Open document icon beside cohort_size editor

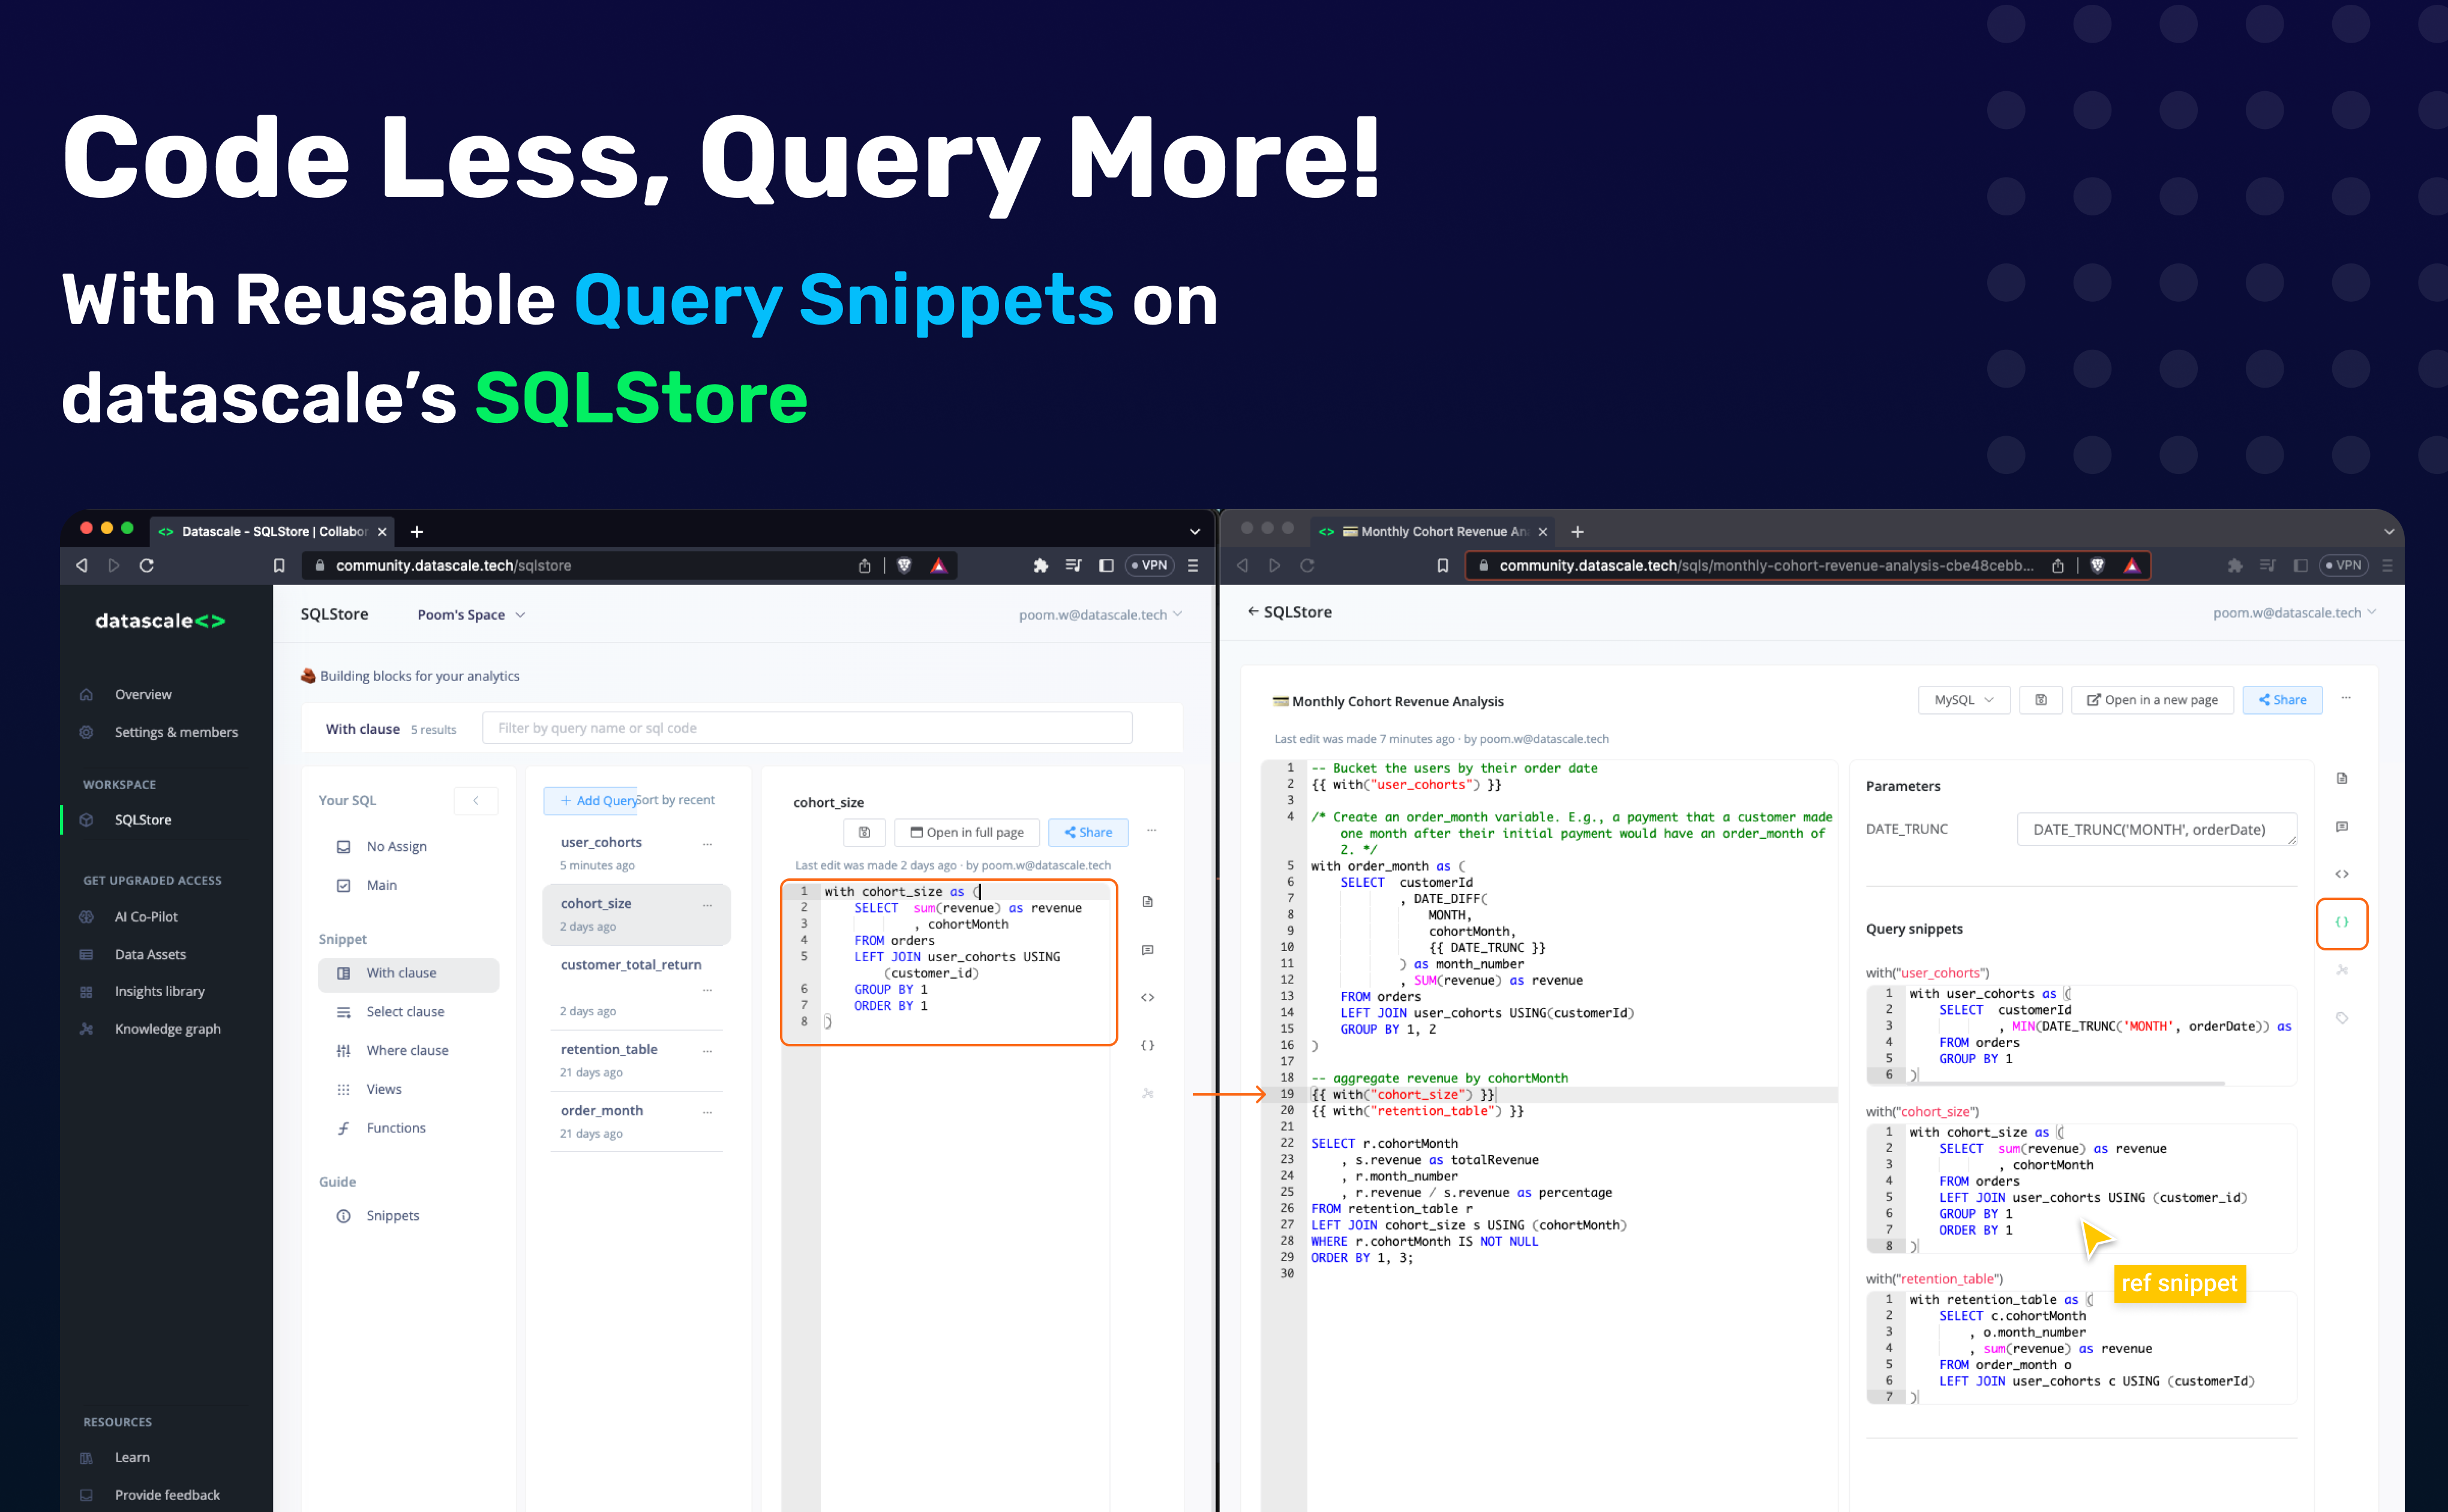(x=1148, y=902)
